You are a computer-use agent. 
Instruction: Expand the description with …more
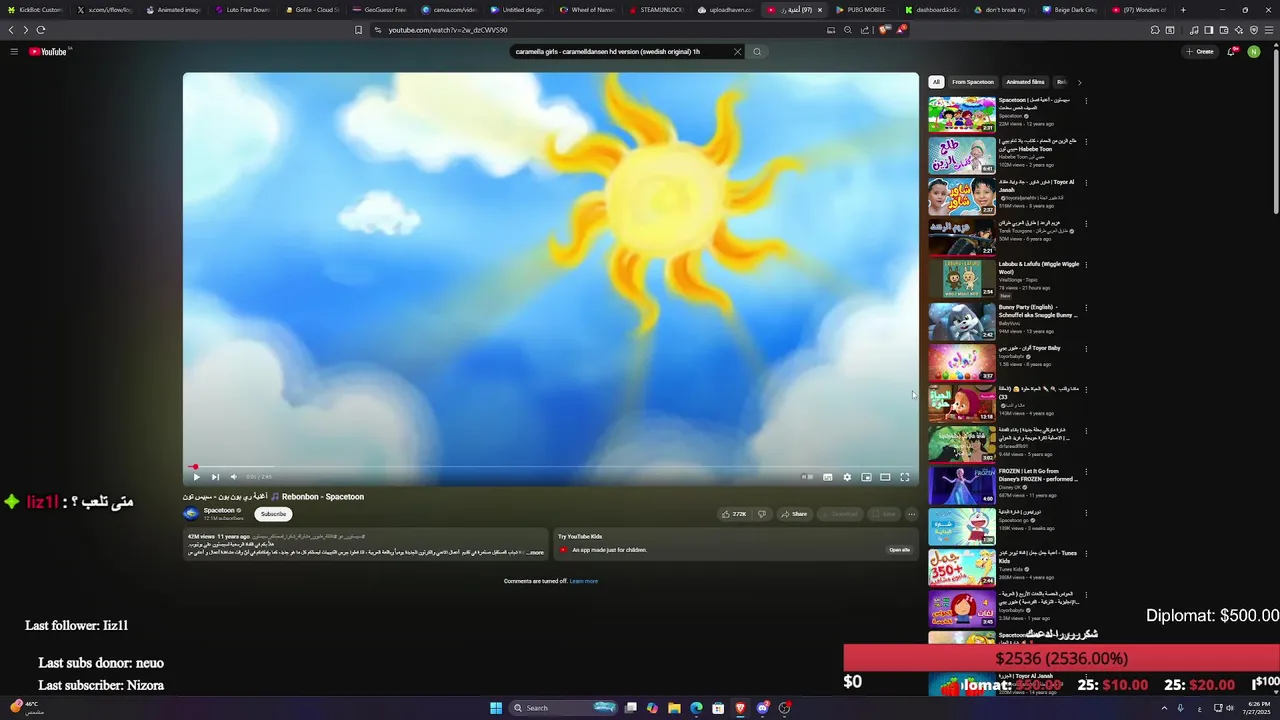coord(536,553)
